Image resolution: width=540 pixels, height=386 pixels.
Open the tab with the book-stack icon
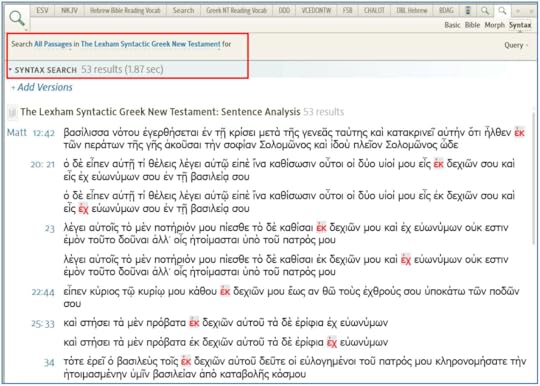click(468, 11)
